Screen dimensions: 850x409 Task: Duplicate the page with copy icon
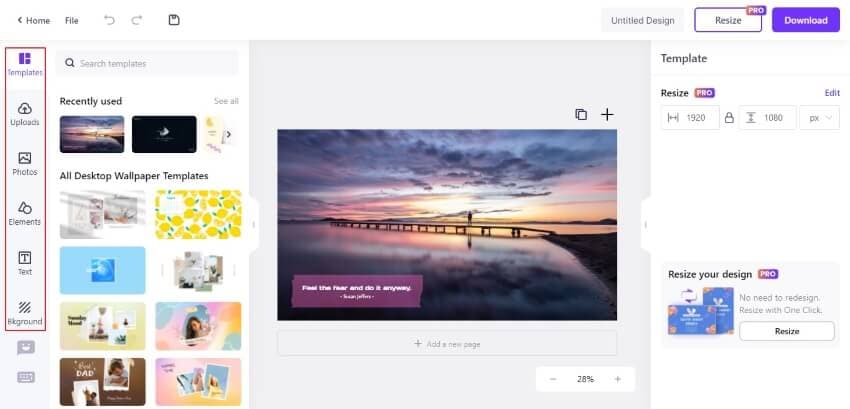(581, 114)
